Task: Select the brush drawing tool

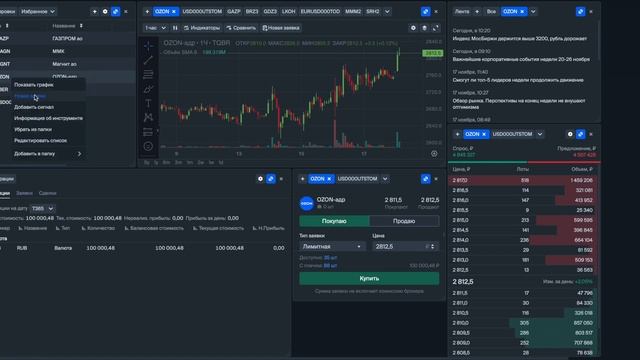Action: [x=148, y=89]
